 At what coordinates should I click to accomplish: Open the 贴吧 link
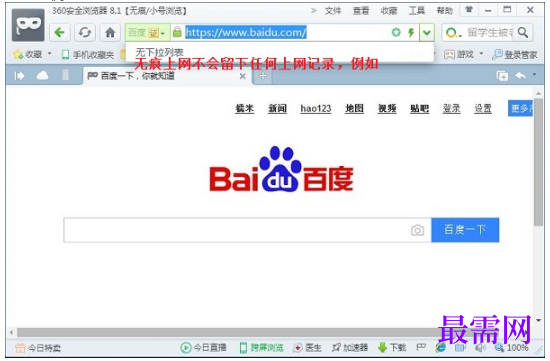click(420, 108)
